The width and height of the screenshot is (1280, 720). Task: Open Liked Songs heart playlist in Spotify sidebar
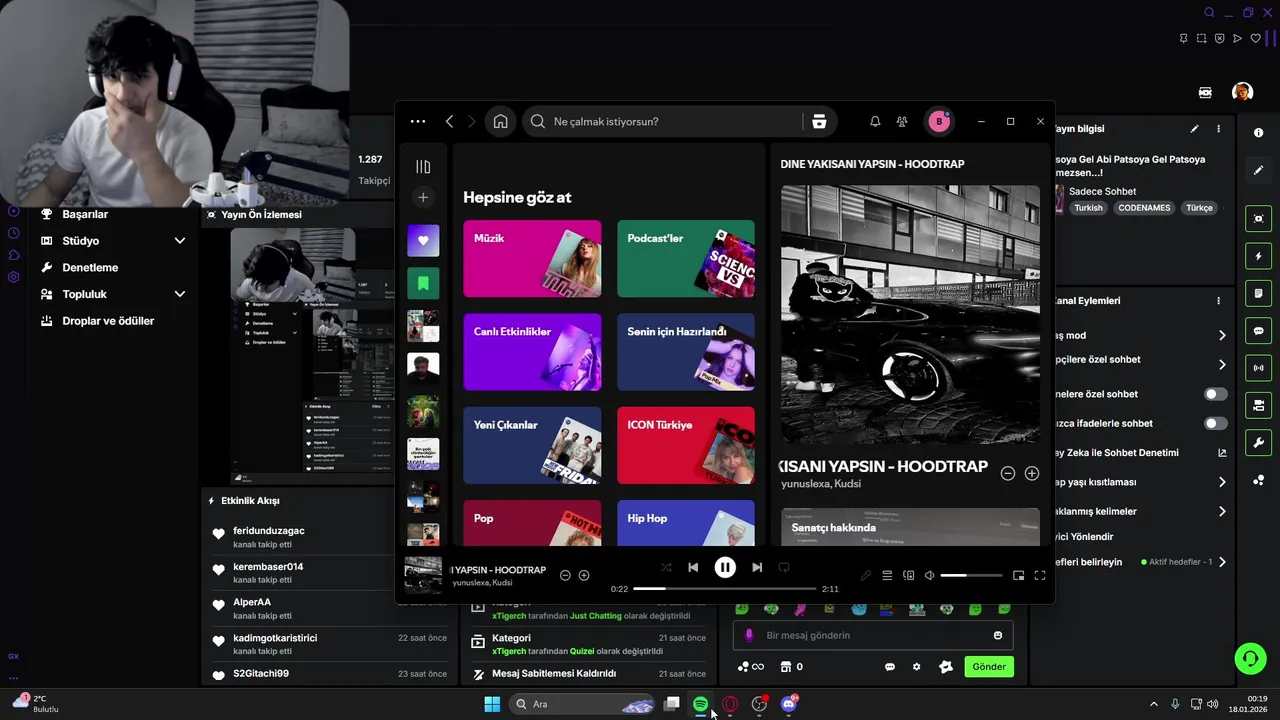pos(423,240)
